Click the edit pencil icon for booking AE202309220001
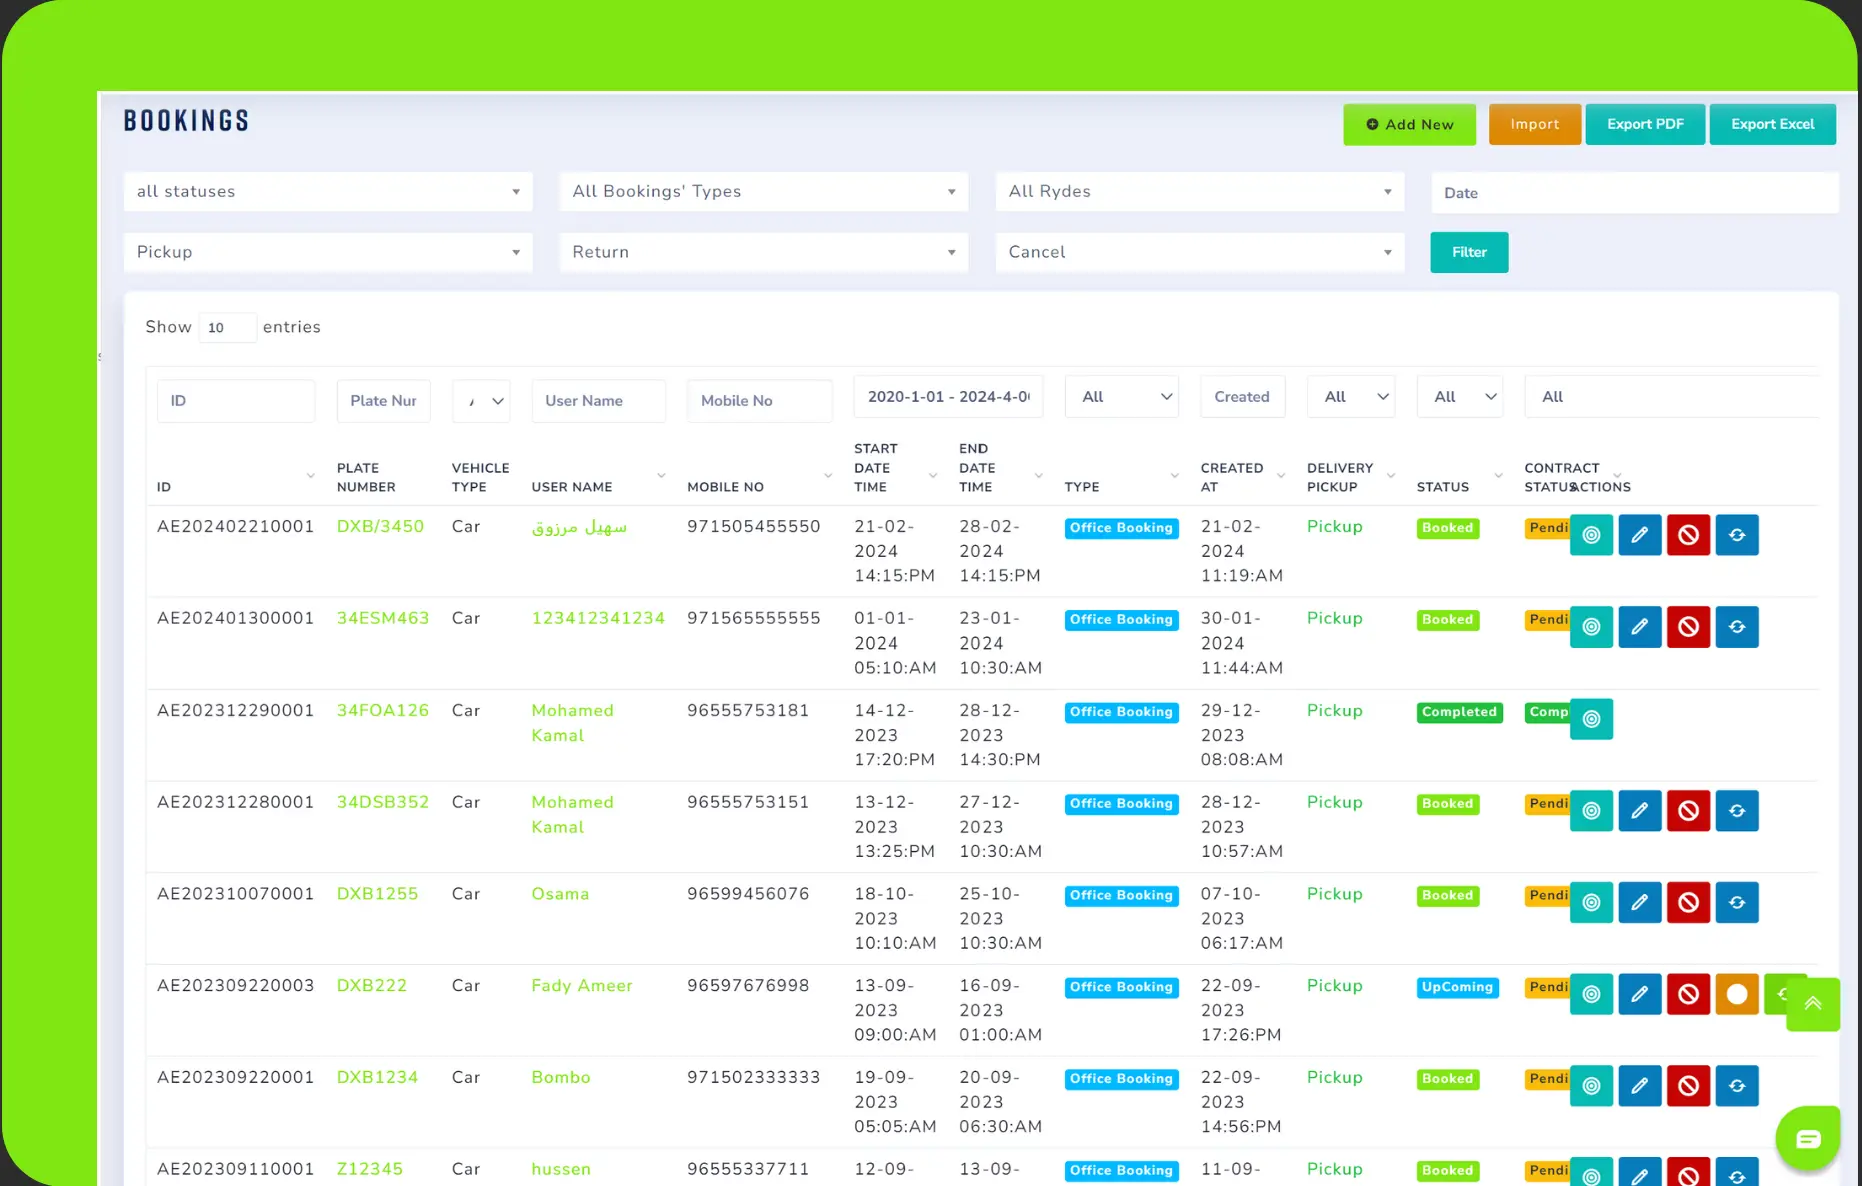Image resolution: width=1862 pixels, height=1186 pixels. click(1639, 1086)
